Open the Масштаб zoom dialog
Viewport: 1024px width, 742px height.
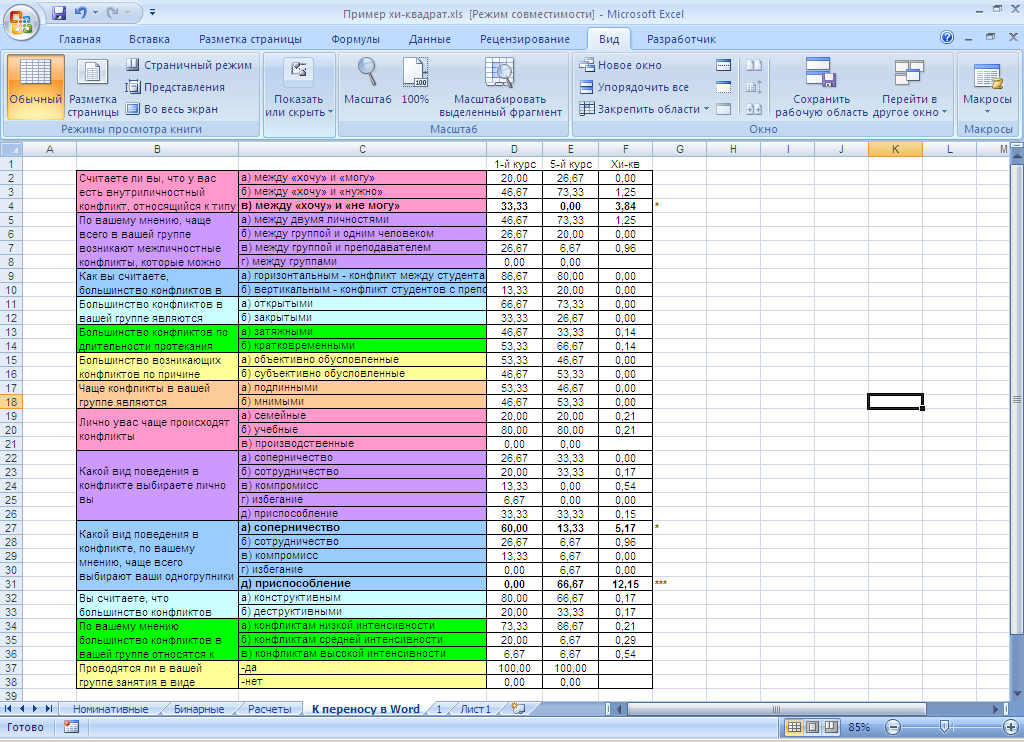pyautogui.click(x=368, y=82)
